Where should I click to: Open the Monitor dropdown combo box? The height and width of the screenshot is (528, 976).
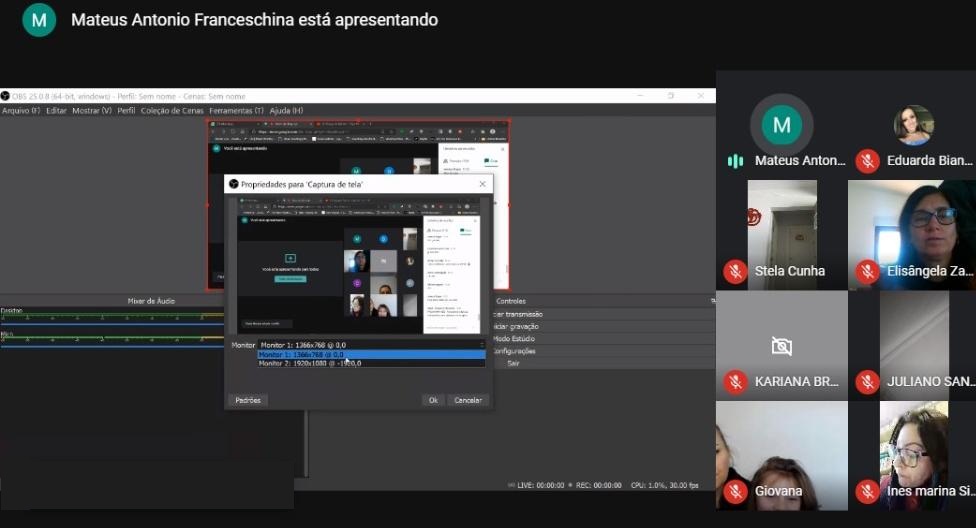point(371,345)
